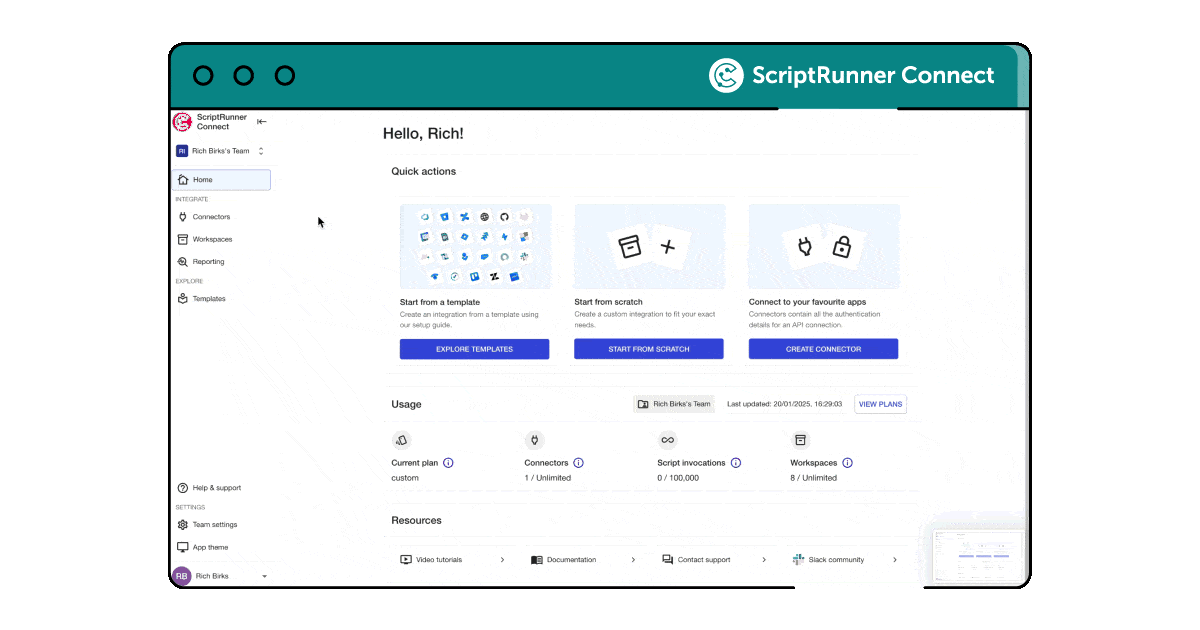Click the Rich Birks's Team usage chip

point(674,404)
